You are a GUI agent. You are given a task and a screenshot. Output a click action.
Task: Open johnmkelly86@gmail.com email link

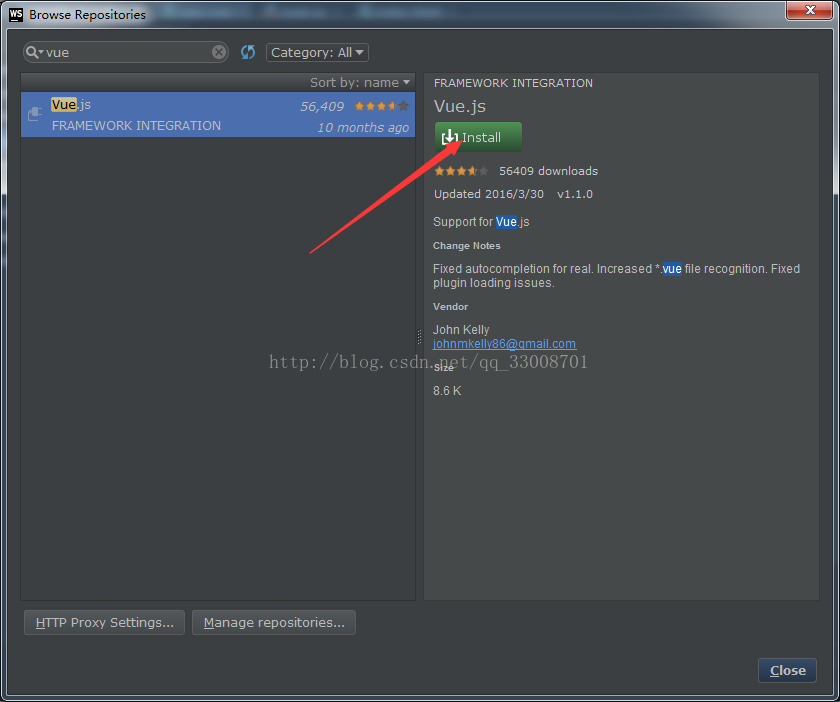pyautogui.click(x=504, y=344)
